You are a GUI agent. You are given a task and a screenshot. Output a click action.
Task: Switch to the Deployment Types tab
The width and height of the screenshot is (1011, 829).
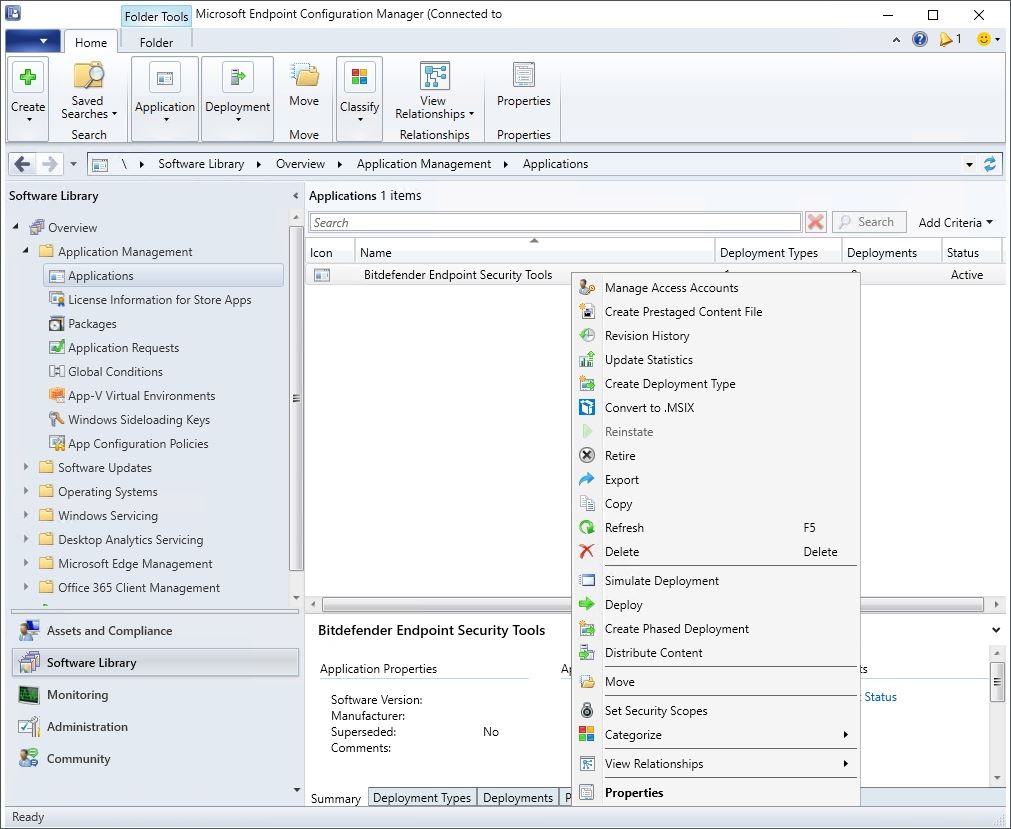click(422, 797)
